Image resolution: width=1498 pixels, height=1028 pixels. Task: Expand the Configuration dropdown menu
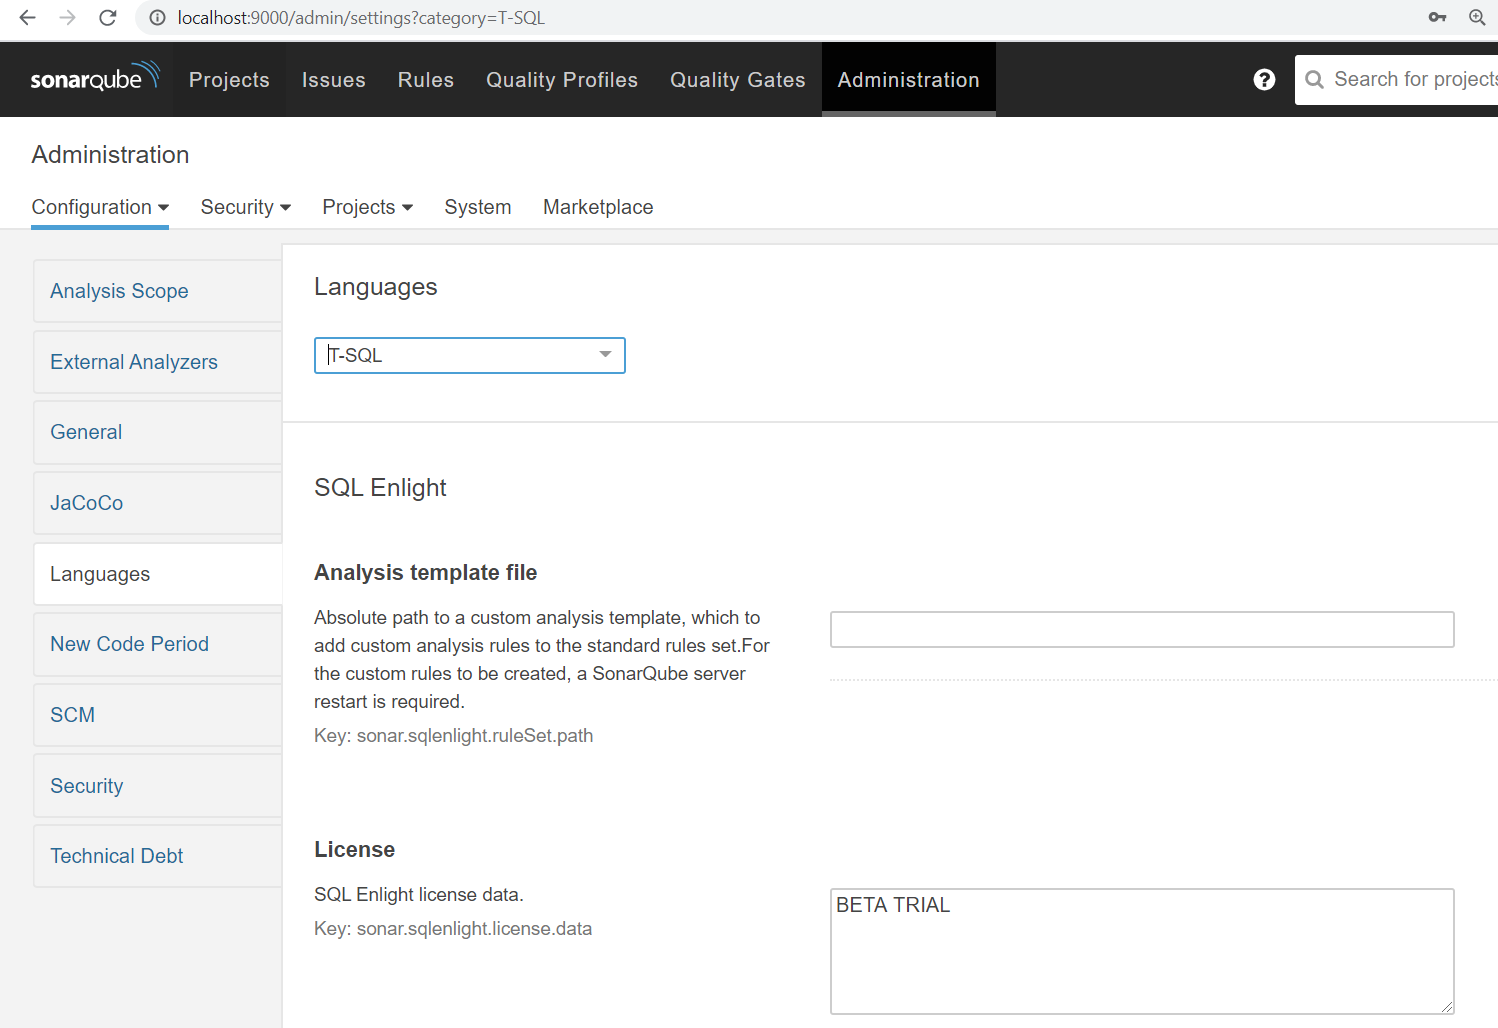pyautogui.click(x=100, y=207)
